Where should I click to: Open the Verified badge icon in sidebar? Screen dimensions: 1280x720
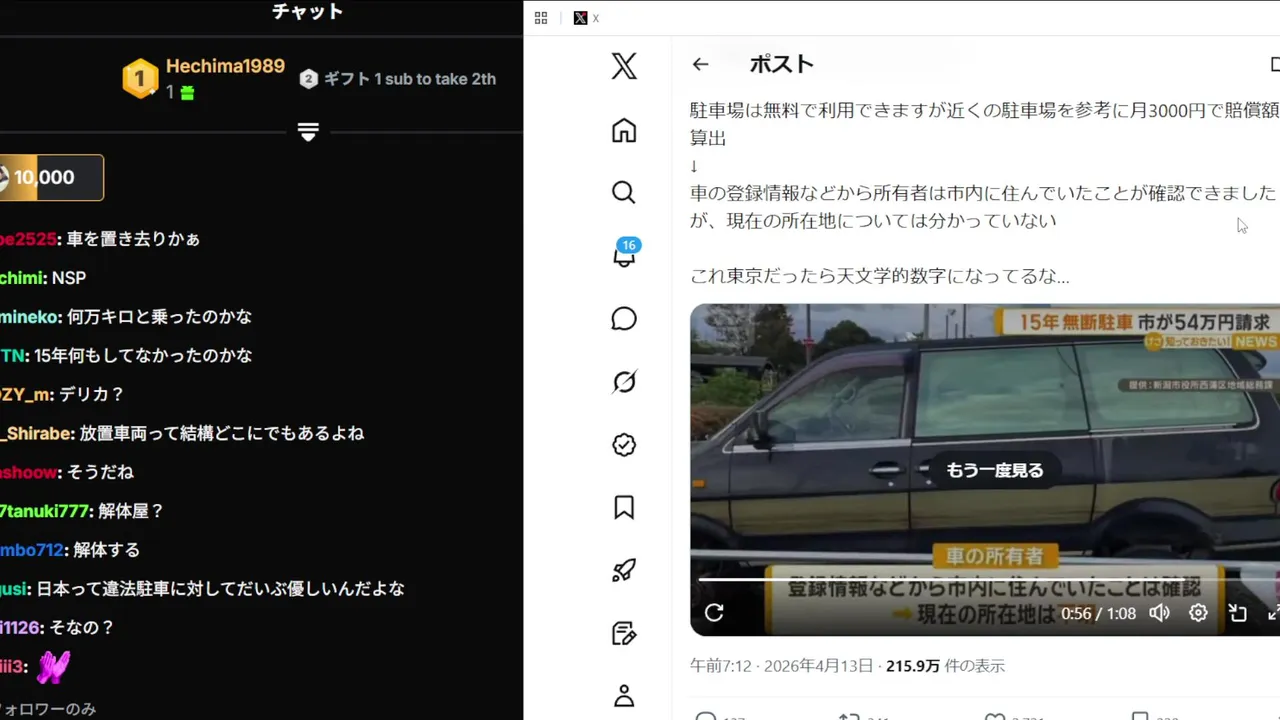click(624, 445)
